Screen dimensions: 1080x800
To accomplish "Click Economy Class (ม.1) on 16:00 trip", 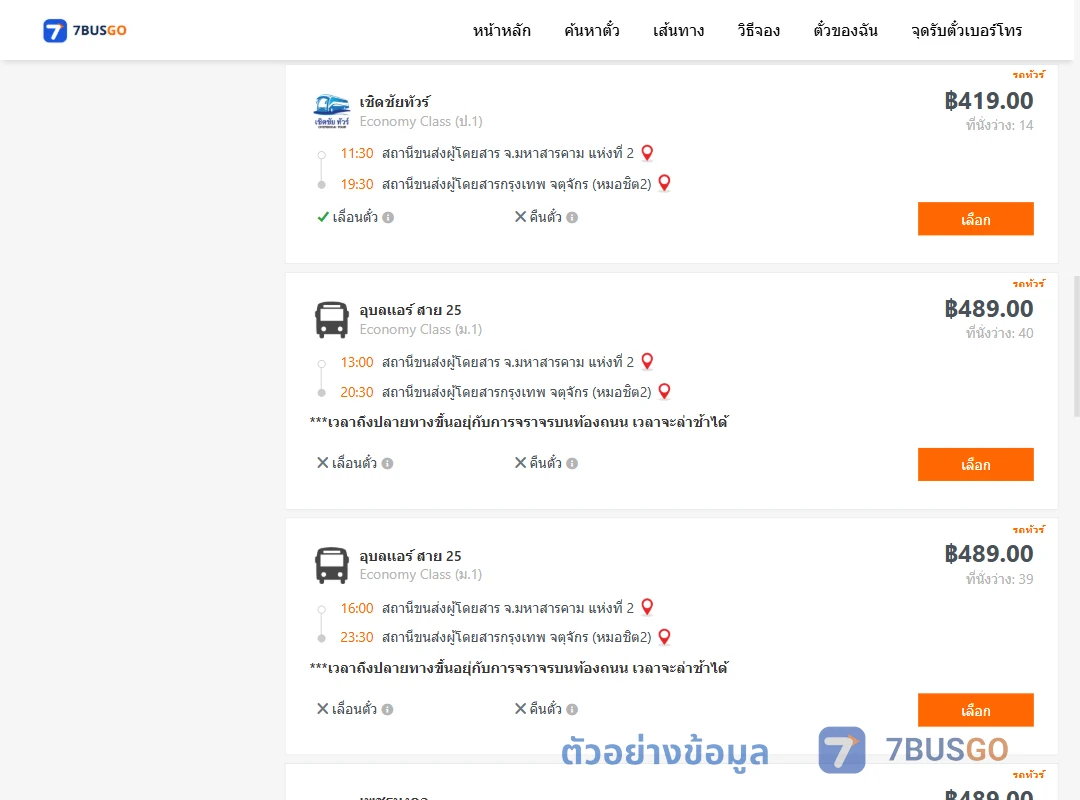I will pos(421,575).
